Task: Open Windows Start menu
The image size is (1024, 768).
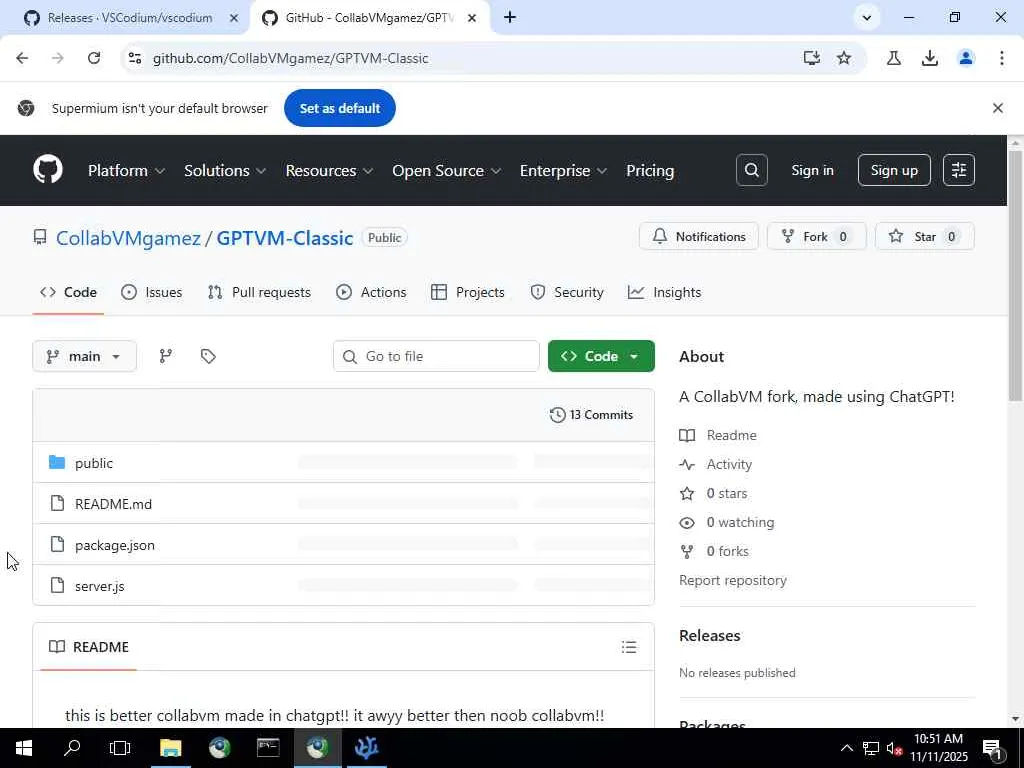Action: [24, 748]
